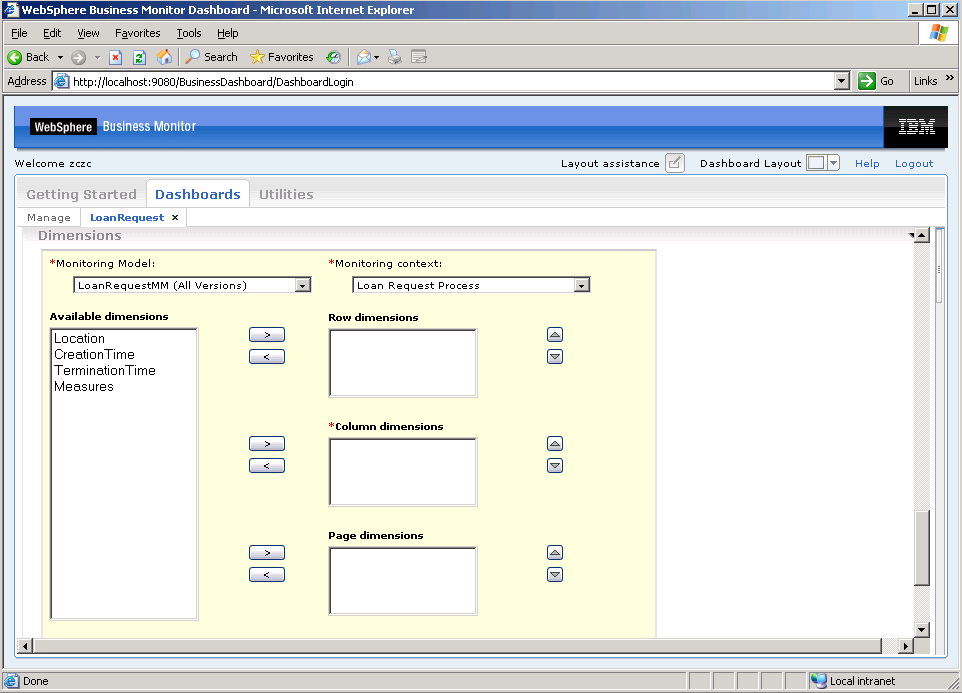Select the LoanRequest sub-tab
This screenshot has width=962, height=693.
coord(127,218)
